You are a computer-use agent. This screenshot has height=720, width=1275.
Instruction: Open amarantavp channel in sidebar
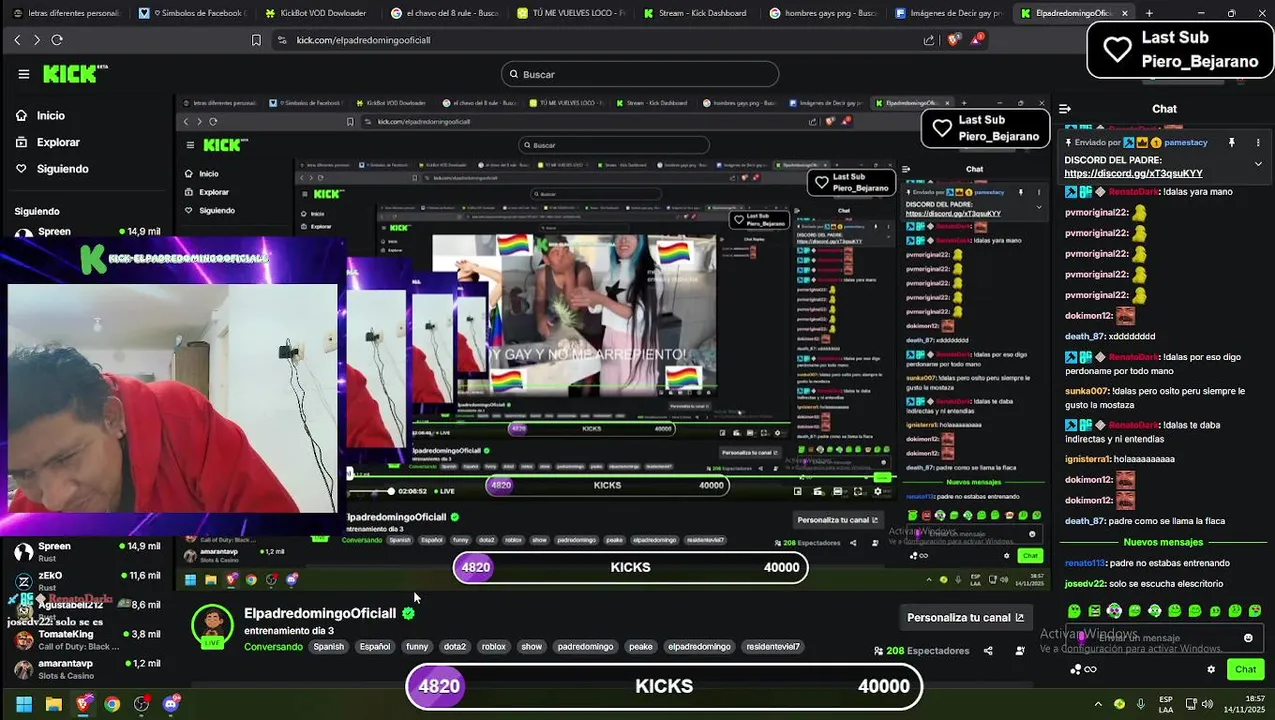tap(85, 669)
